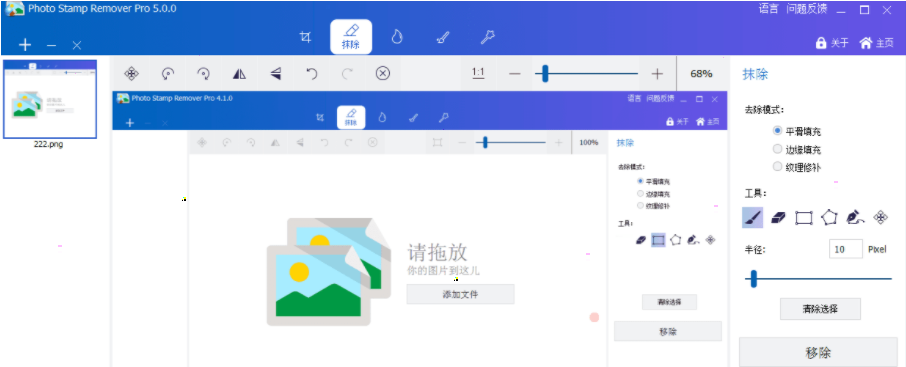Switch to the 抹除 erase tab
906x367 pixels.
[351, 37]
